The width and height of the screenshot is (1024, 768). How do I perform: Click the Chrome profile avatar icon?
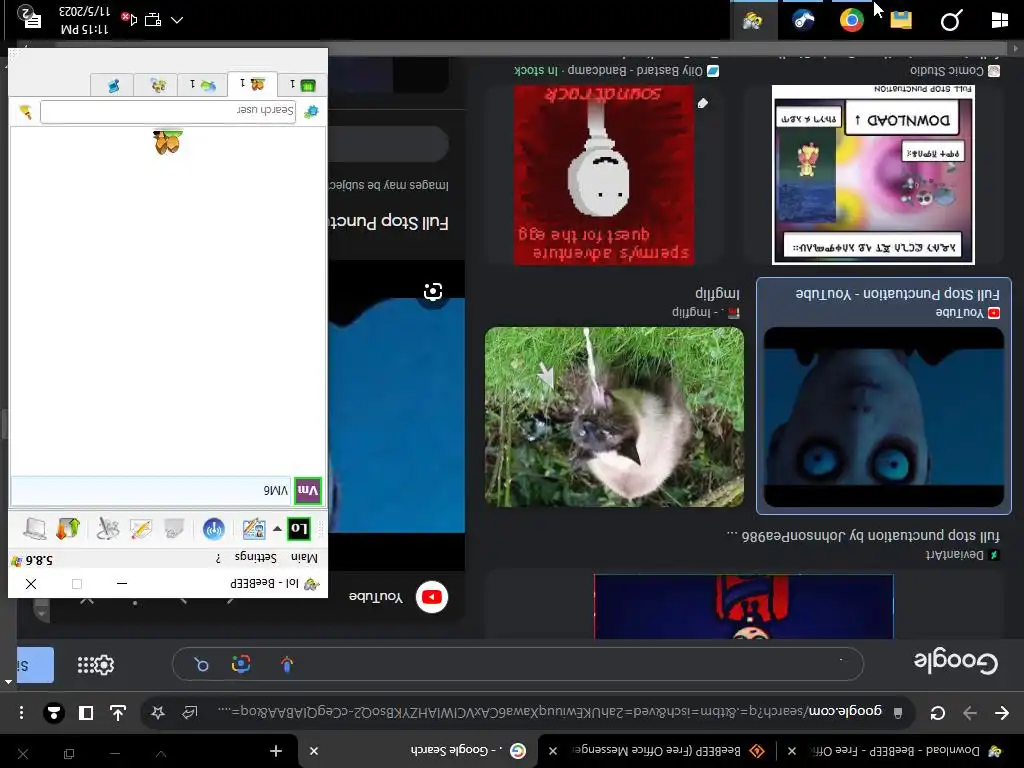(x=54, y=712)
